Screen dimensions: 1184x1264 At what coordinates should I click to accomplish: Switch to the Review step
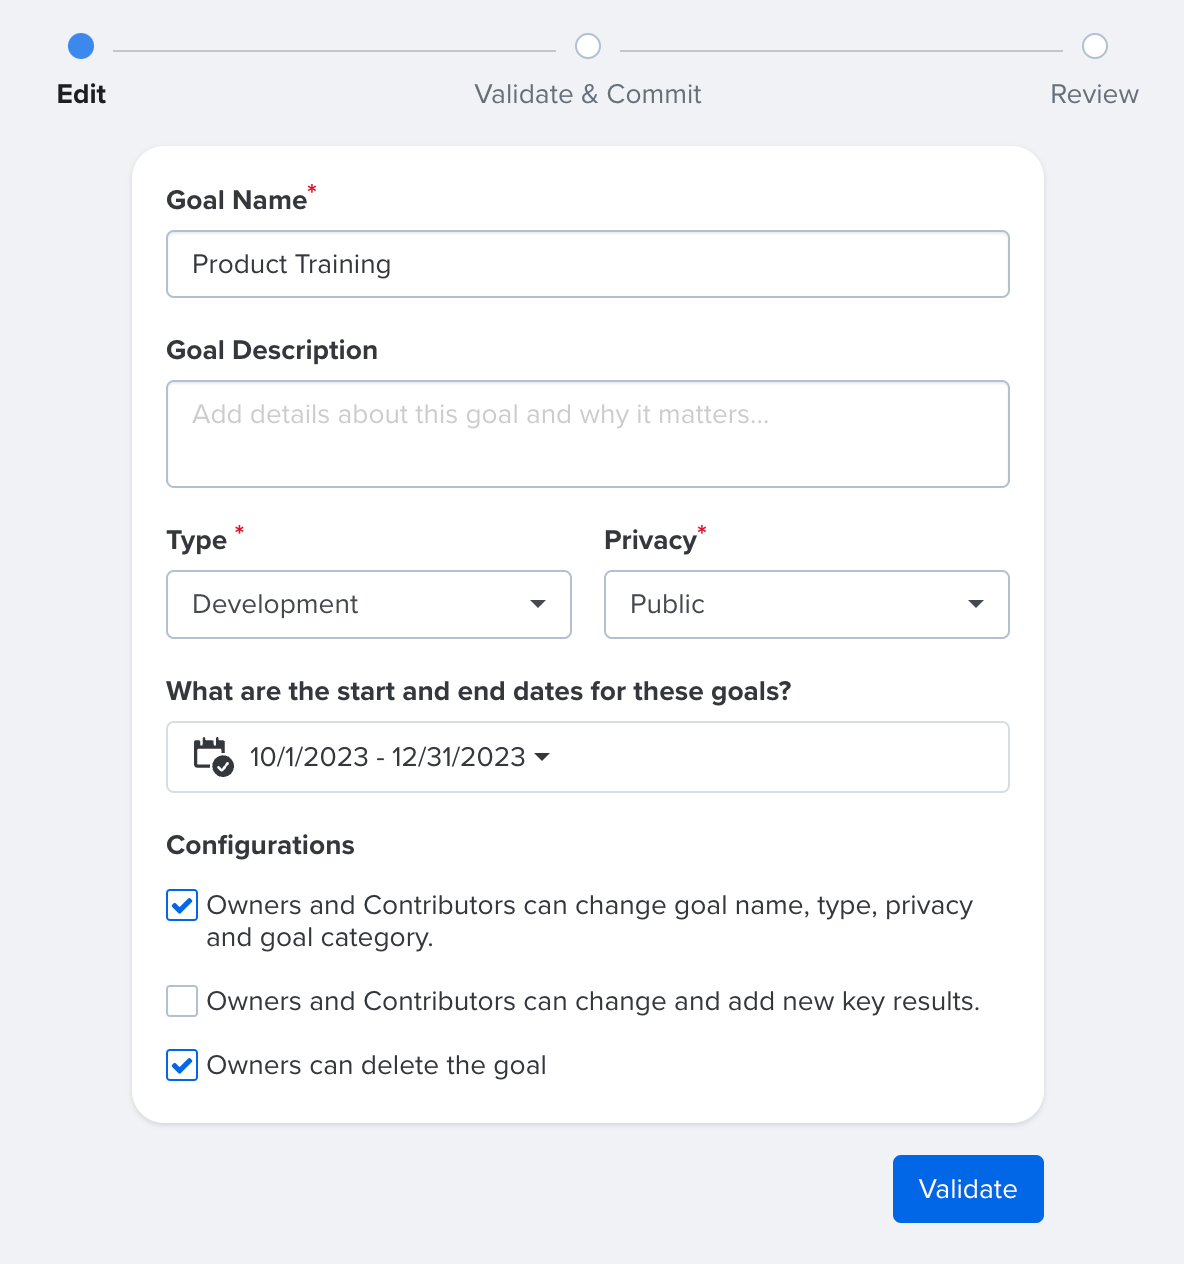click(1094, 94)
